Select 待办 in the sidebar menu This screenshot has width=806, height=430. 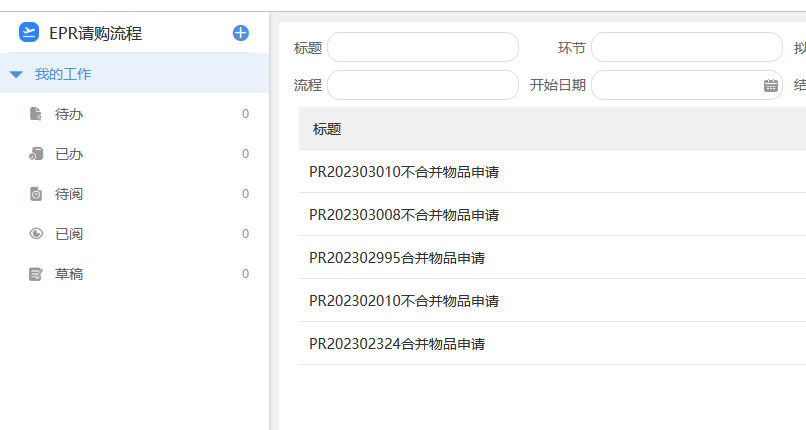pos(69,114)
